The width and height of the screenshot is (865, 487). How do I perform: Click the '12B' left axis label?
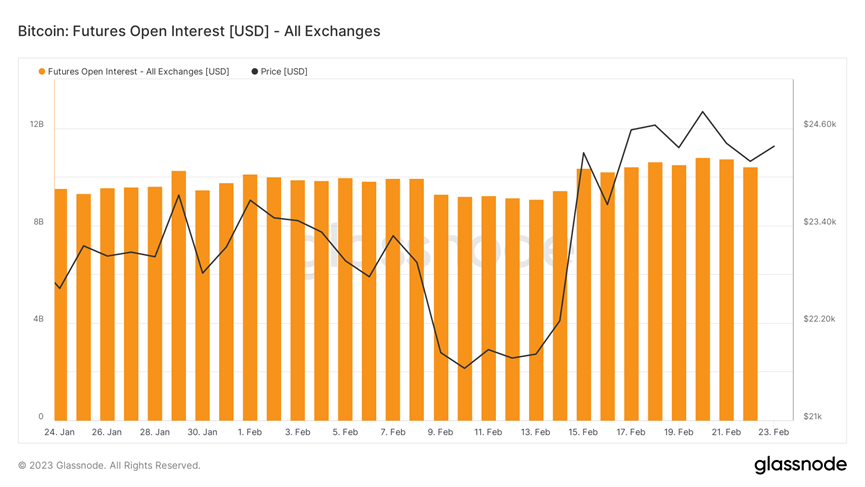(x=36, y=124)
